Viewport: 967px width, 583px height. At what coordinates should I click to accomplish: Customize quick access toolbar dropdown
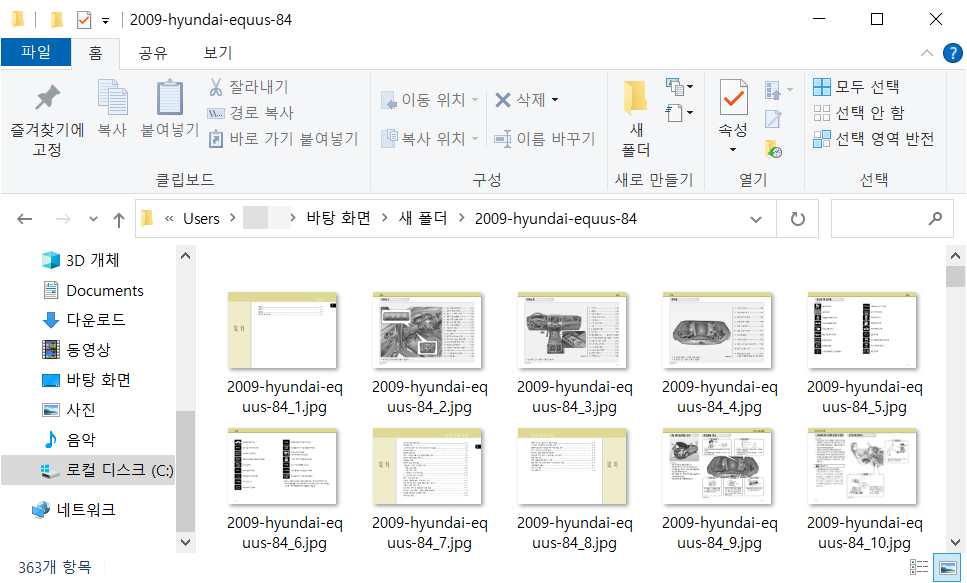[x=105, y=21]
